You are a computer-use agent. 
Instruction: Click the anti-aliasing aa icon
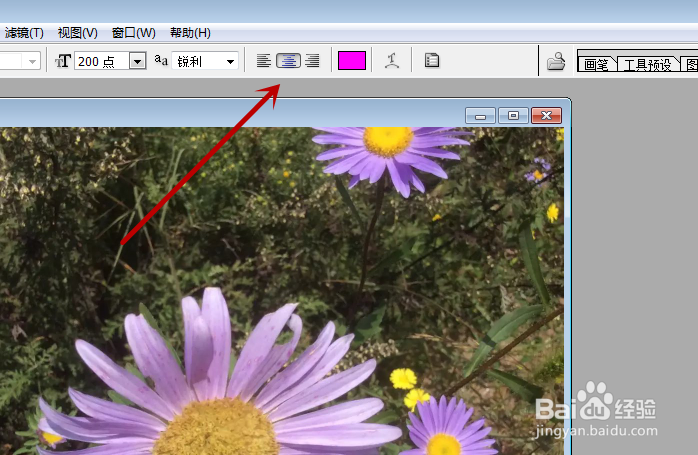161,59
